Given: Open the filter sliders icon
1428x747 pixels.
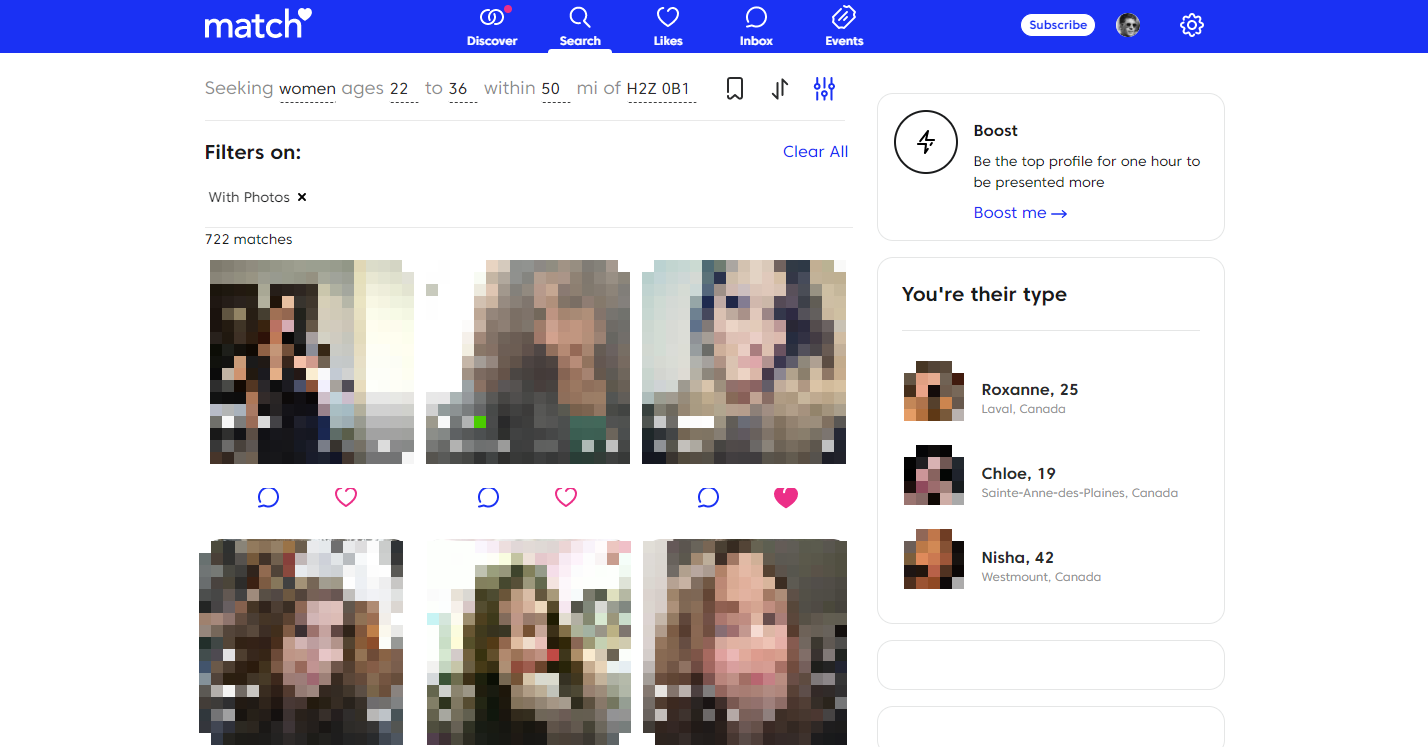Looking at the screenshot, I should [x=824, y=89].
